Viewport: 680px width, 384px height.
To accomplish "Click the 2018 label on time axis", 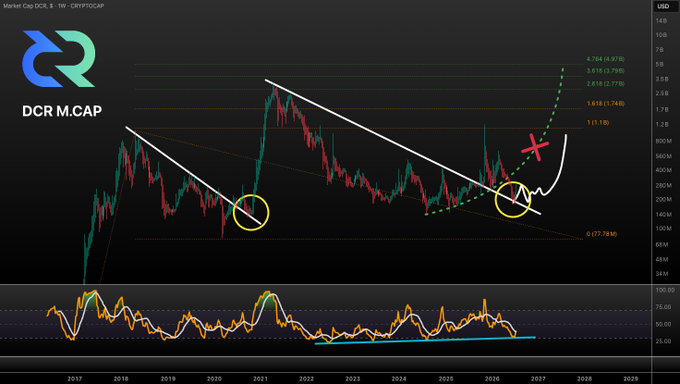I will click(121, 379).
